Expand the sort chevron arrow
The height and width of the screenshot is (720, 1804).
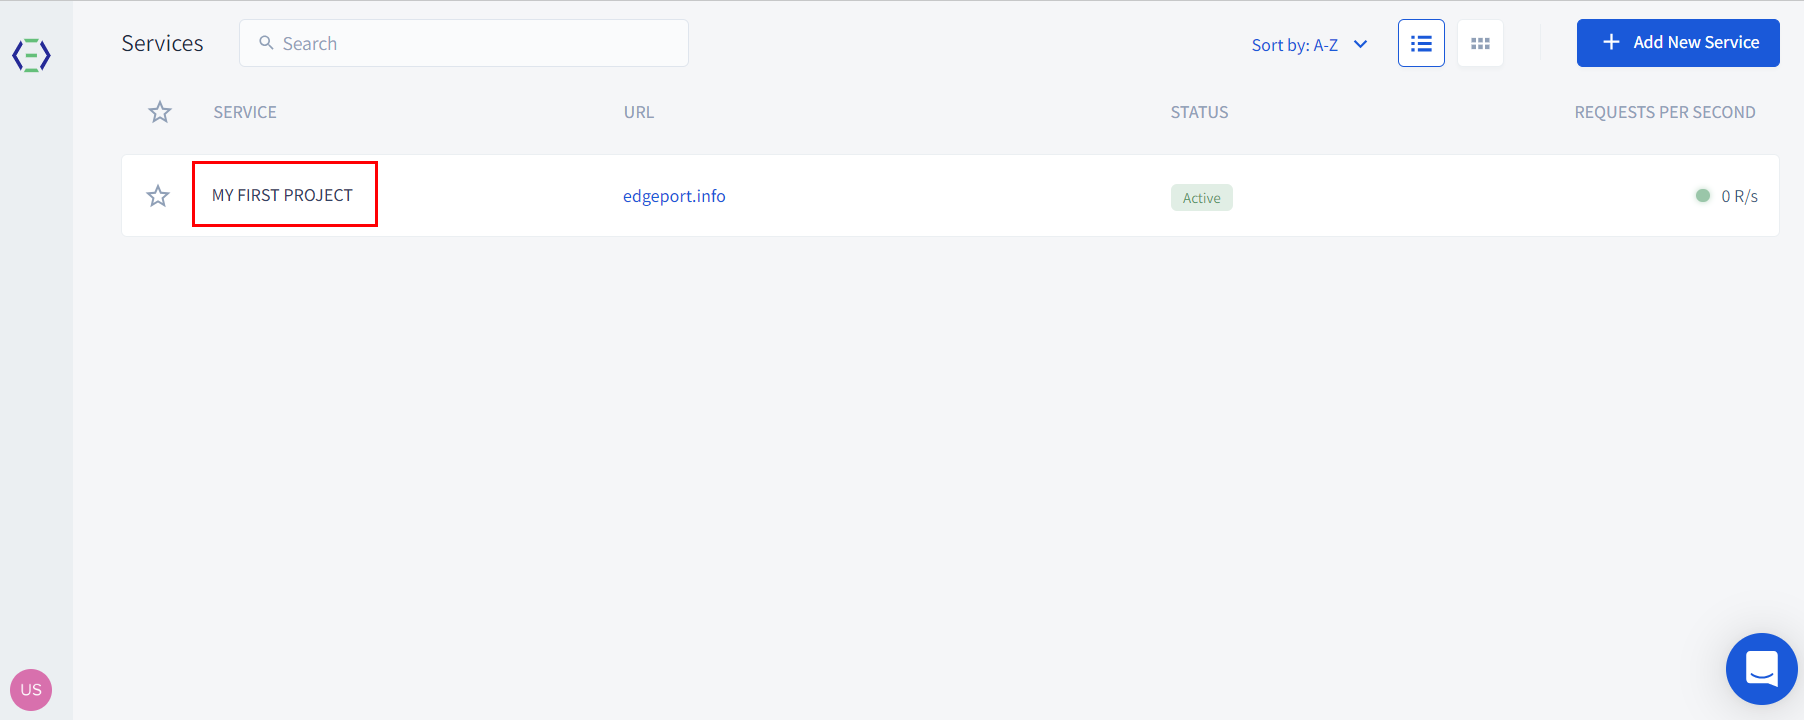click(1360, 44)
